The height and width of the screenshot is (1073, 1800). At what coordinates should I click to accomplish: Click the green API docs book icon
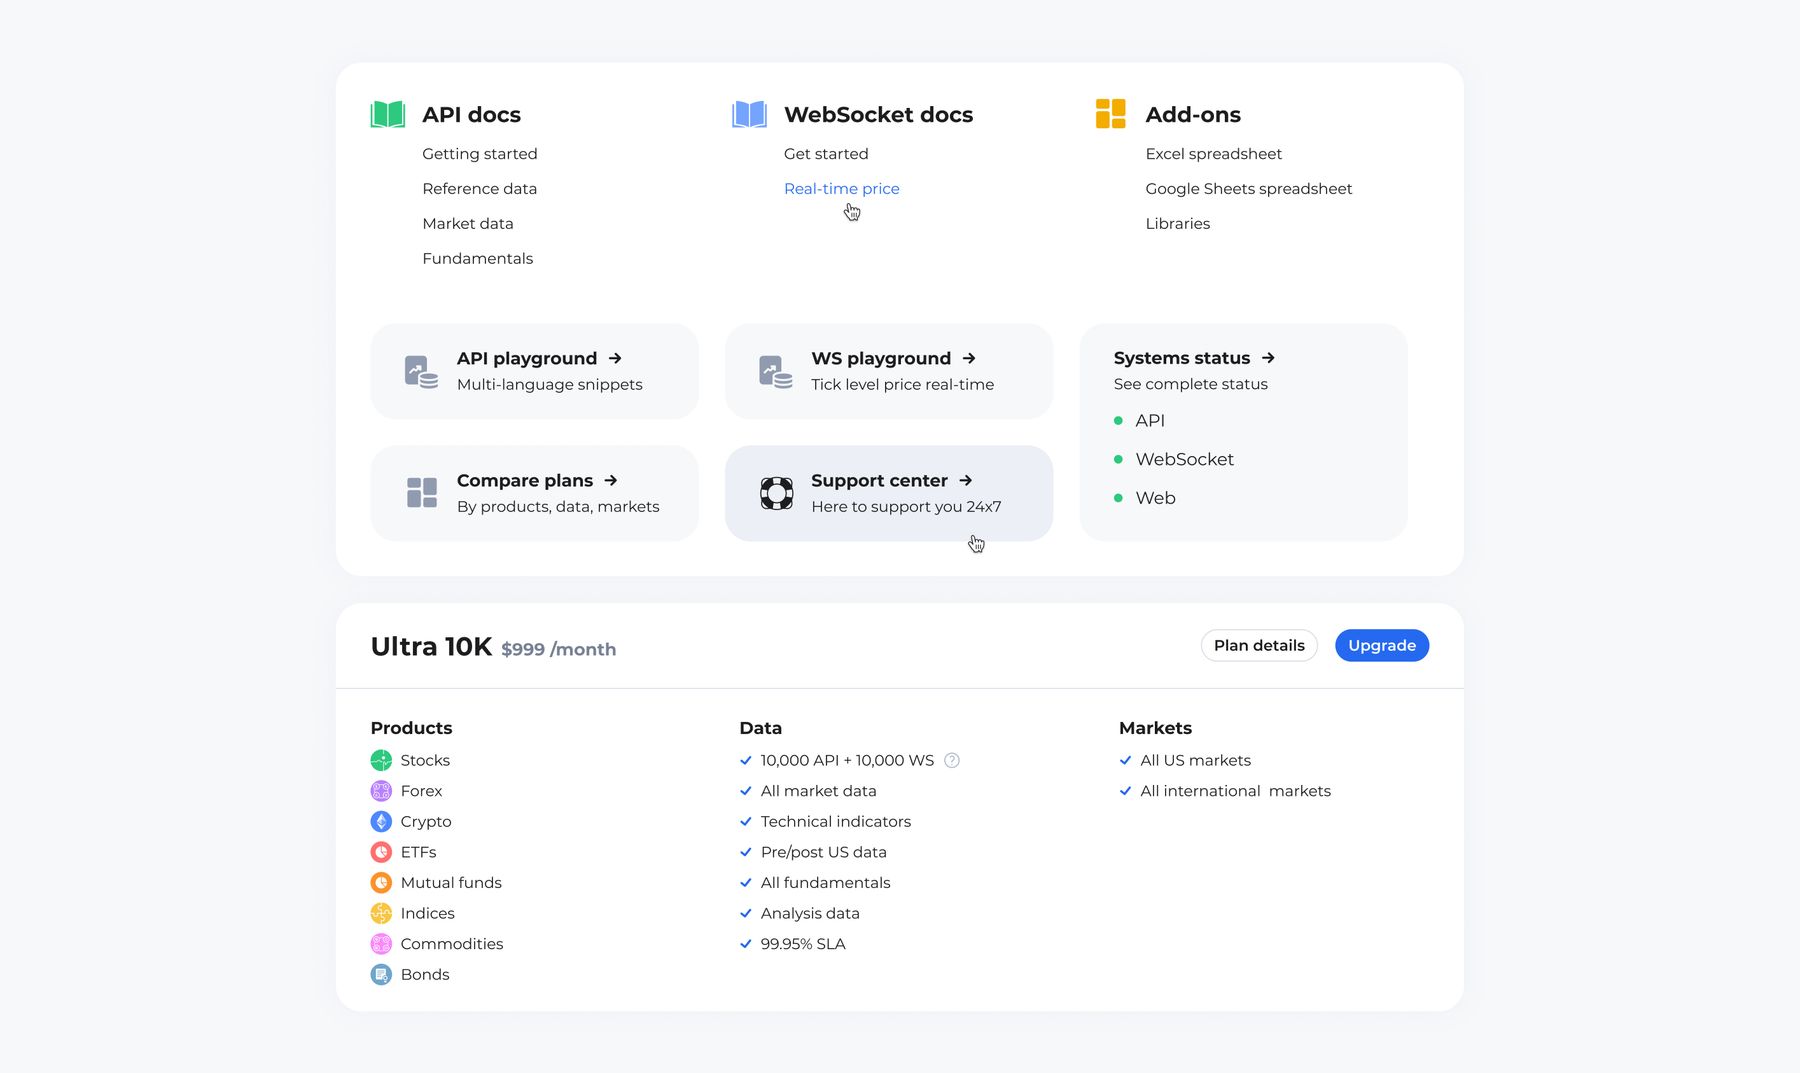tap(388, 114)
